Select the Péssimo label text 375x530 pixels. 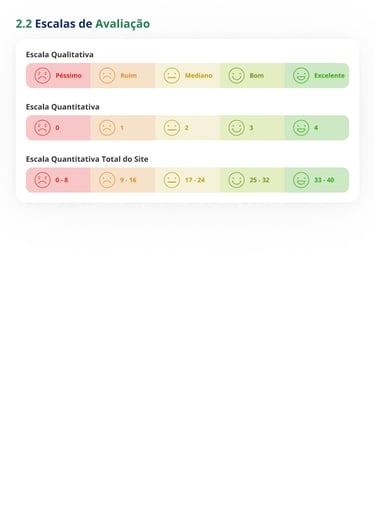click(x=68, y=75)
